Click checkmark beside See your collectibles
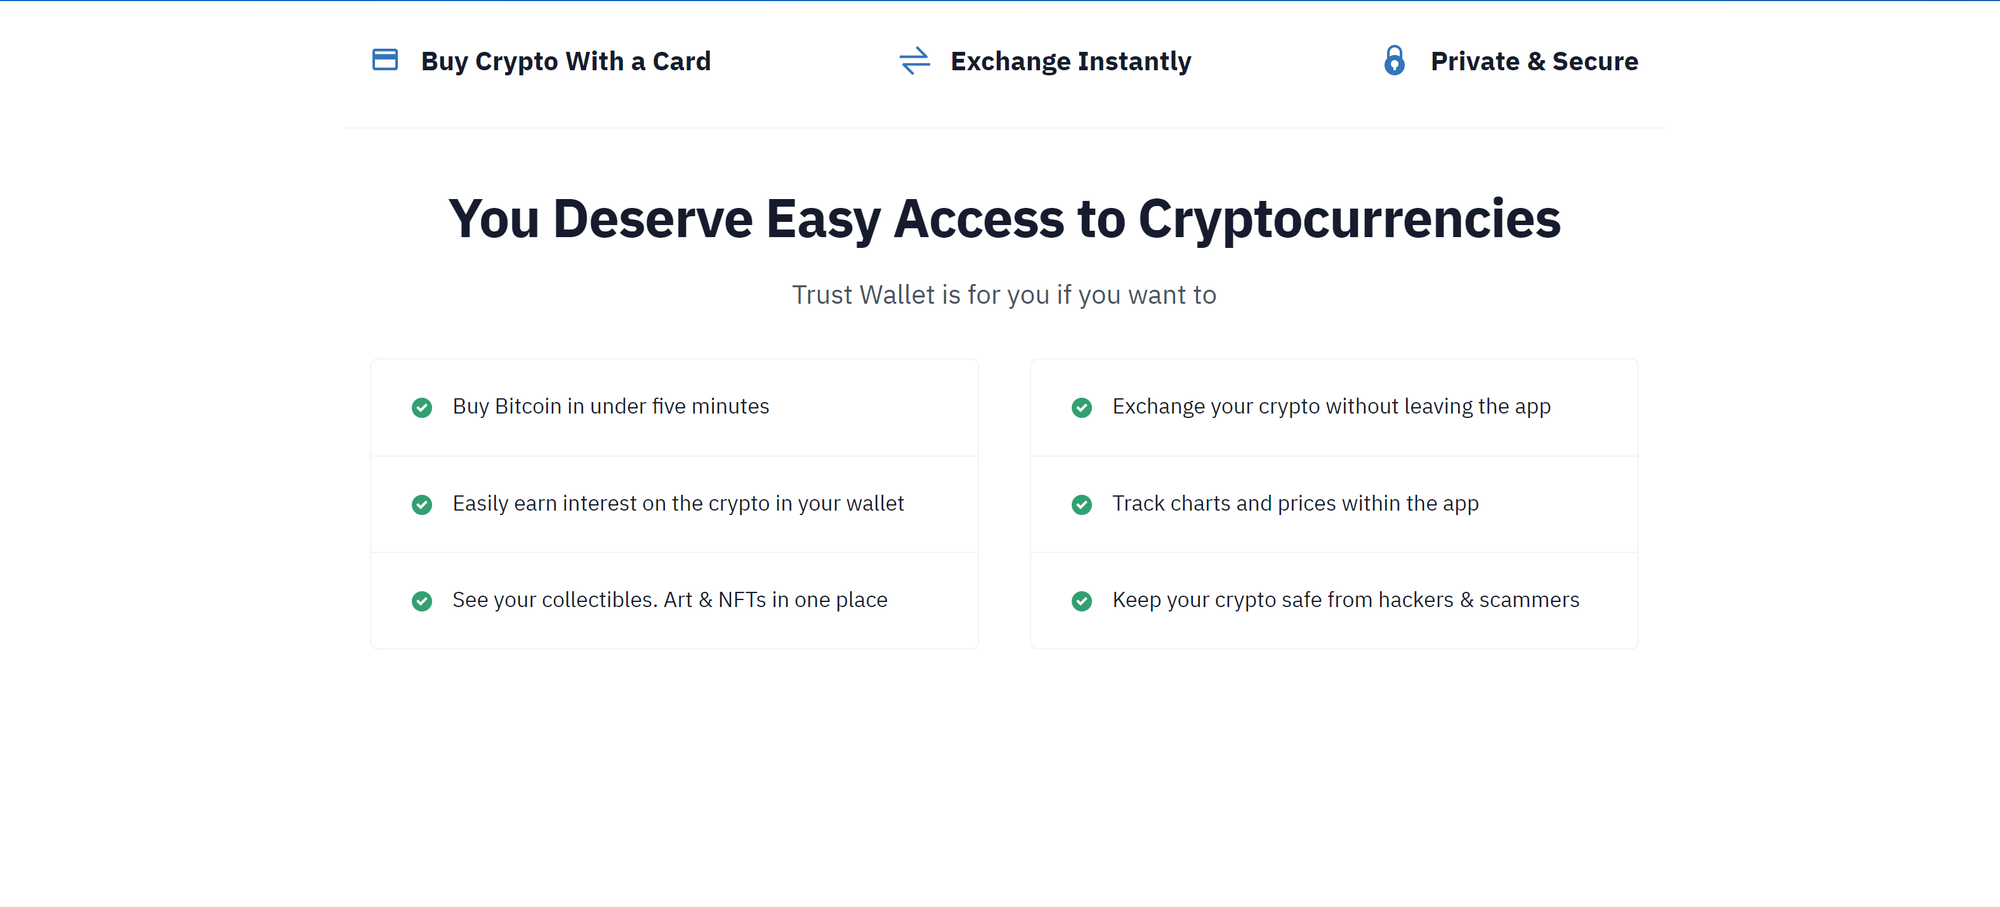This screenshot has width=2000, height=907. click(422, 601)
